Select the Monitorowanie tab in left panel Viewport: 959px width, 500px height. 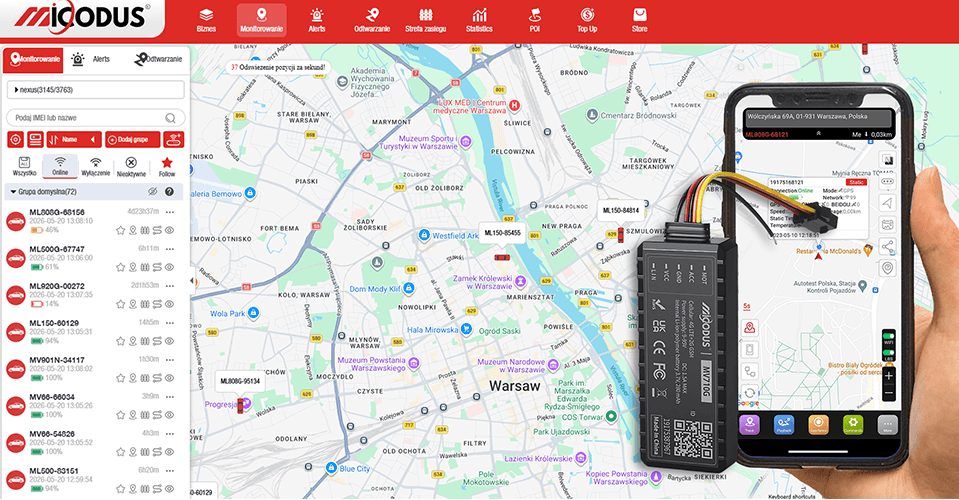click(34, 59)
